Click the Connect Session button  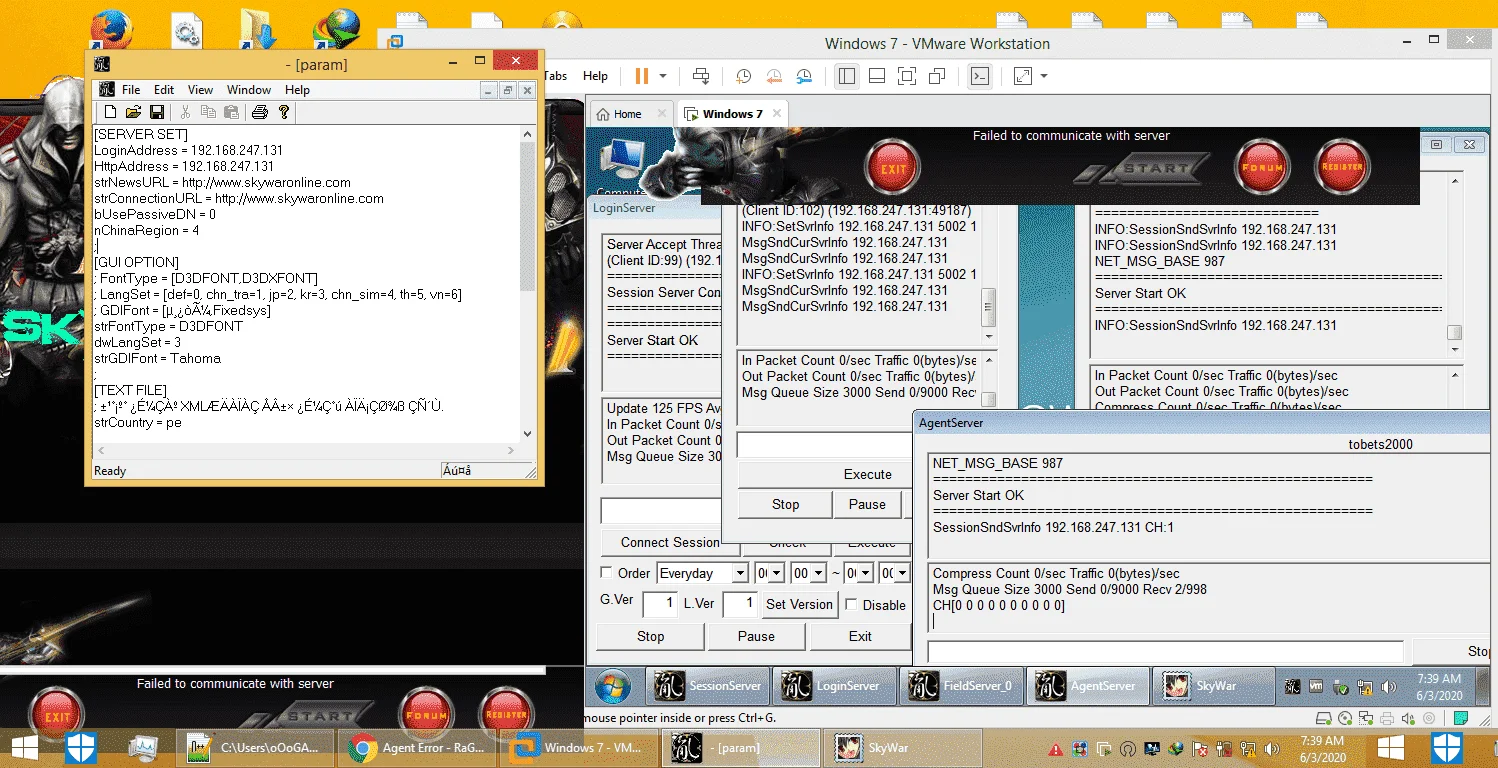tap(670, 542)
